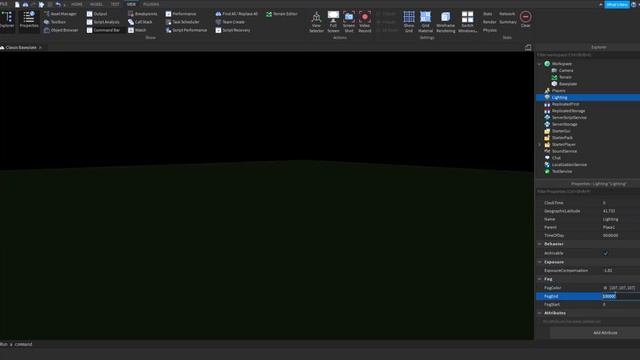Screen dimensions: 640x360
Task: Select the Classic Baseplate document tab
Action: click(21, 47)
